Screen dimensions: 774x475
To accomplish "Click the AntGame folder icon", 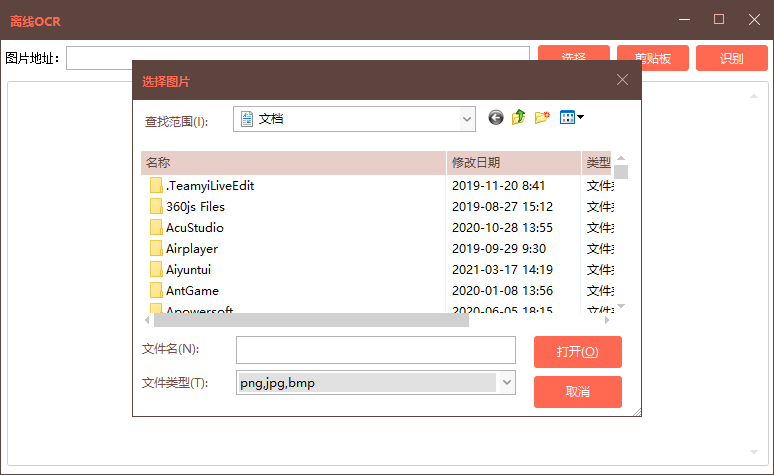I will pos(156,291).
